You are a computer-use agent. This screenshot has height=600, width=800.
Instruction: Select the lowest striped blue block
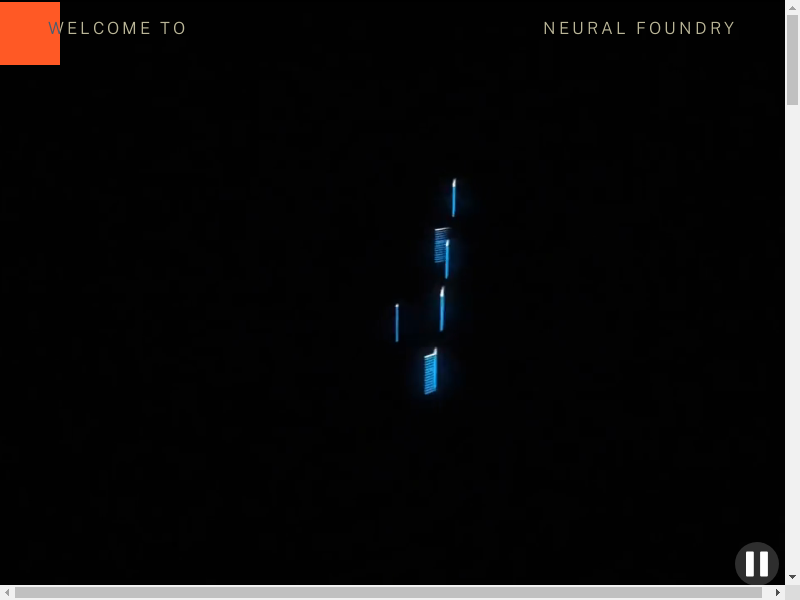tap(430, 373)
